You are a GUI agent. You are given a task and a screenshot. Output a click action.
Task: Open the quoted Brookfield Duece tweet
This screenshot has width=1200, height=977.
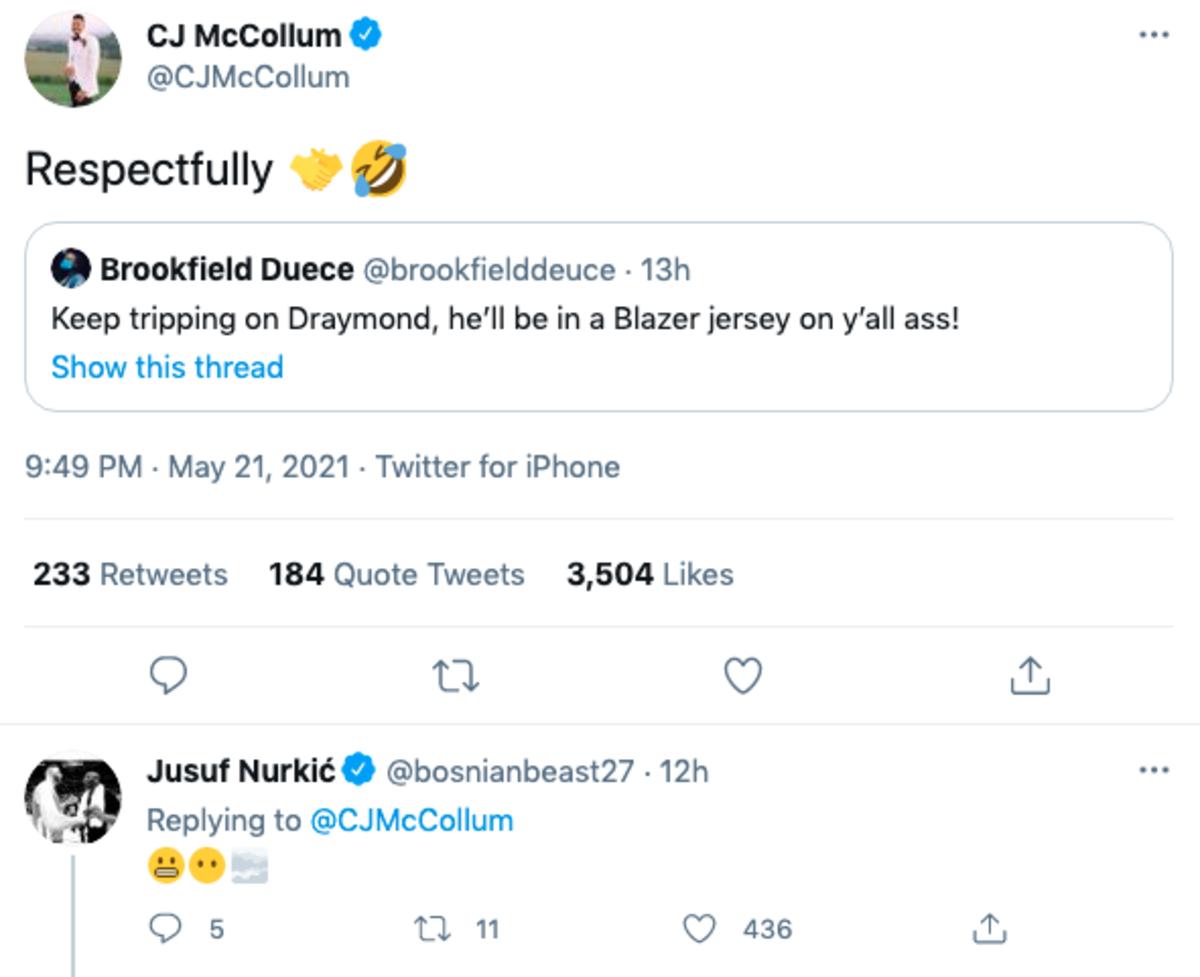pos(598,320)
